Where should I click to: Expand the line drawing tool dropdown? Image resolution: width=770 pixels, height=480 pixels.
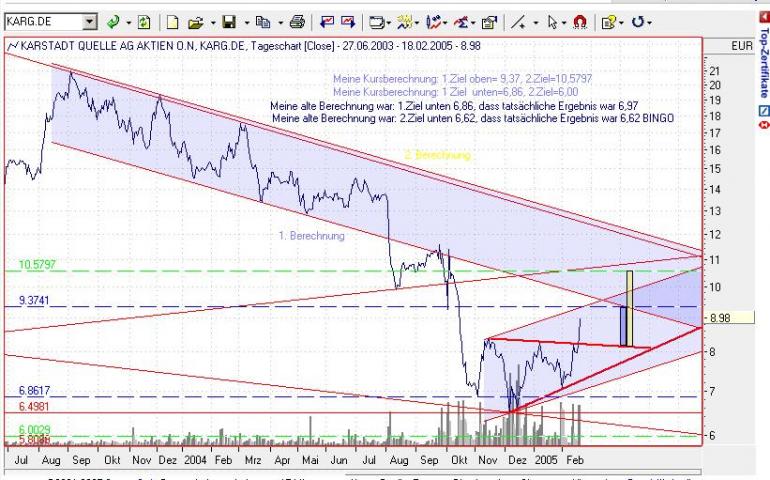[x=535, y=23]
